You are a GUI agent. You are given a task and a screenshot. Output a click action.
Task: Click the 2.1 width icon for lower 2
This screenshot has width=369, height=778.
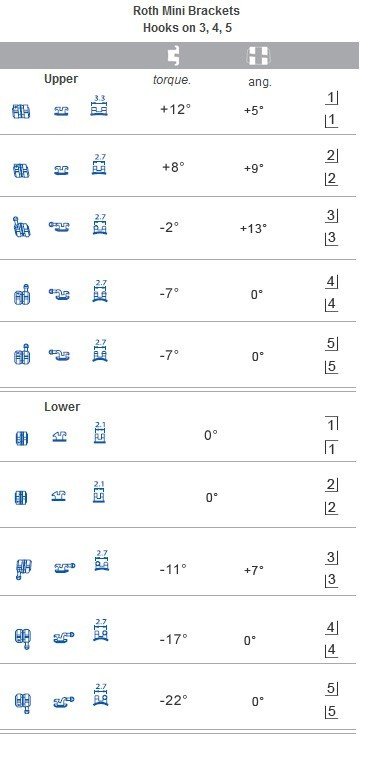click(x=99, y=492)
